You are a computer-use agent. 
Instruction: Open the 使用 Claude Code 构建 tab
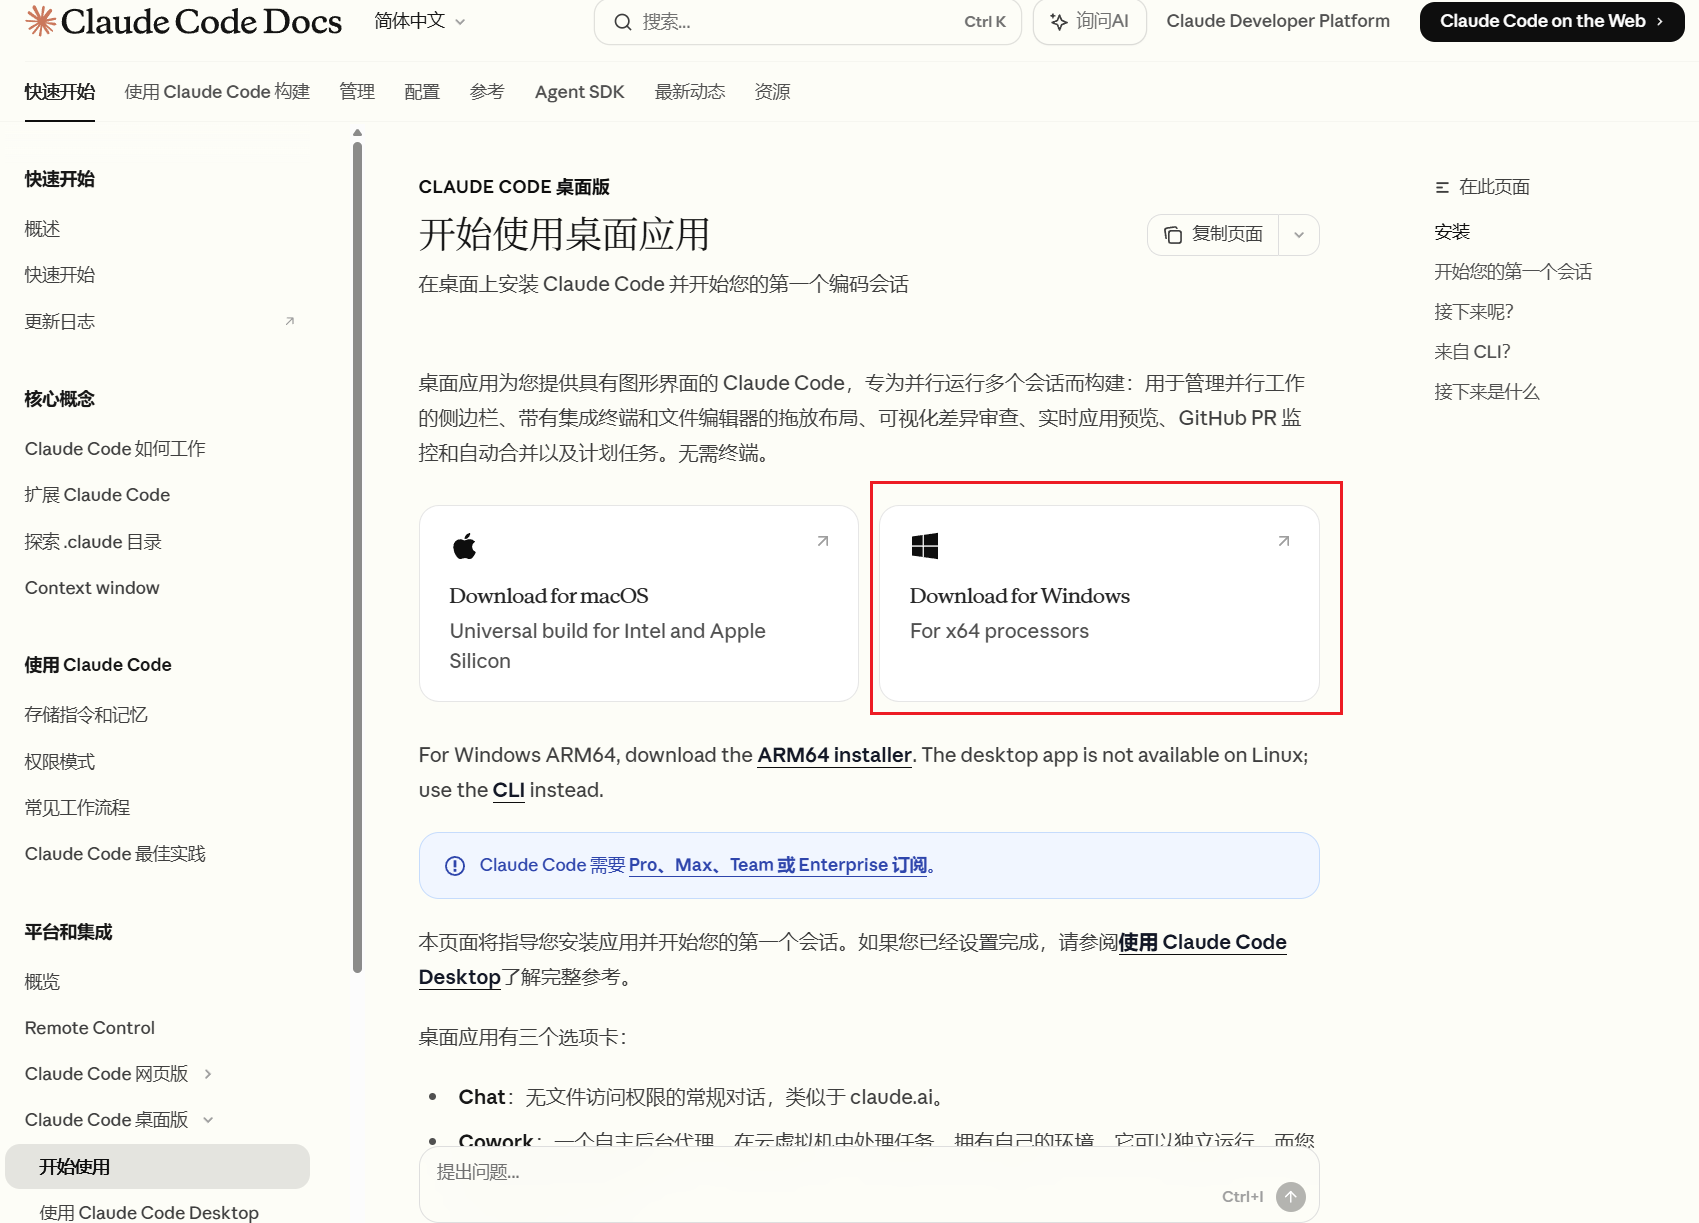[217, 92]
